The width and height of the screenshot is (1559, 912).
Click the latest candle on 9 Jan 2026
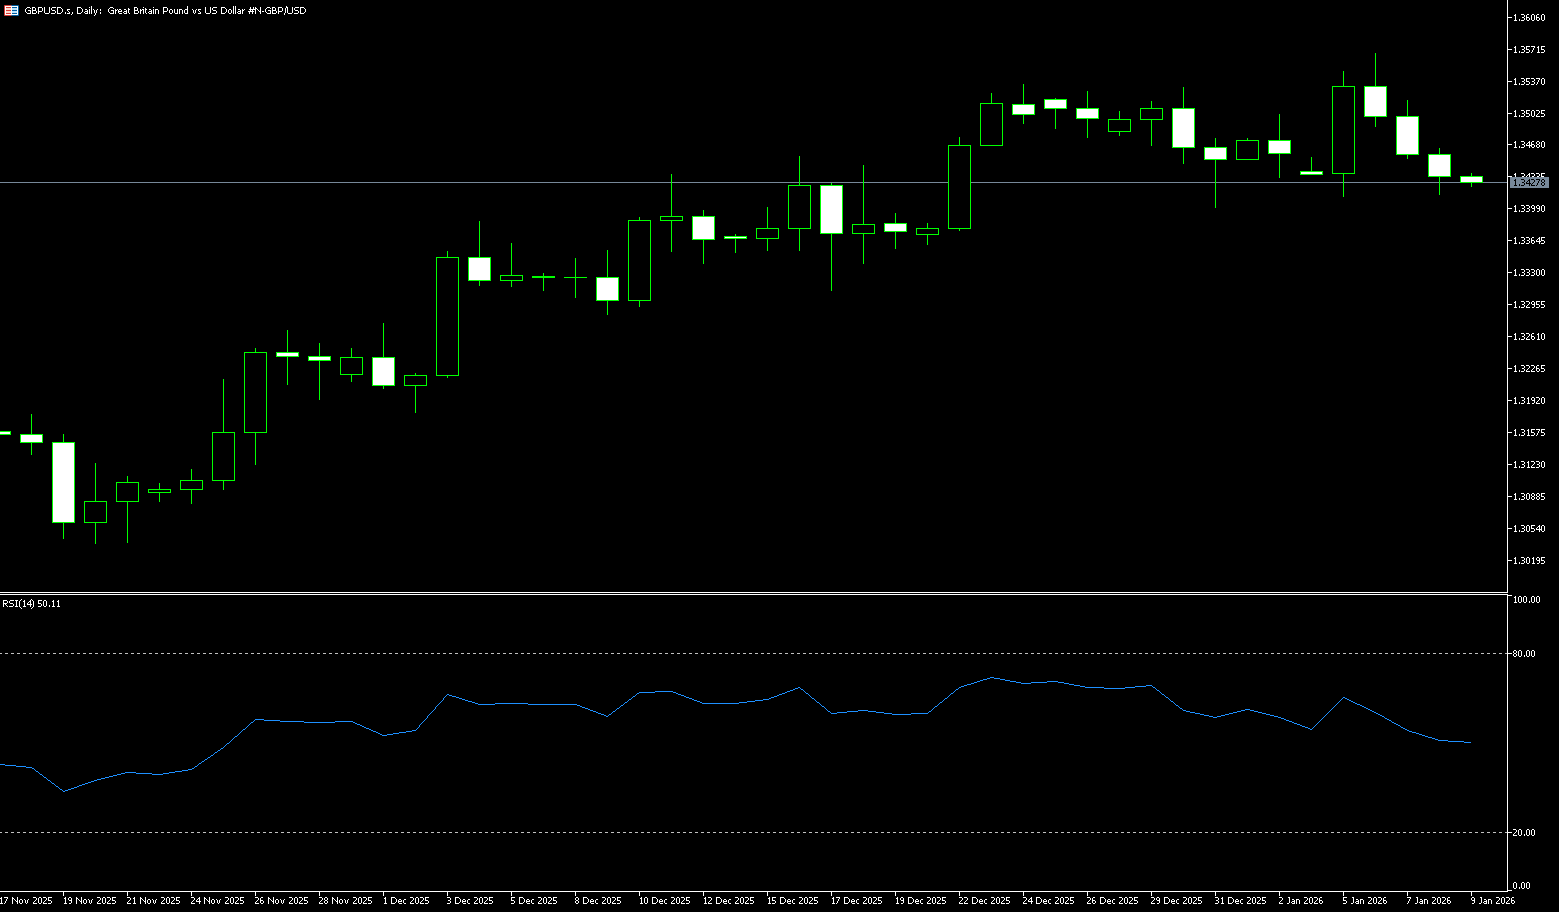tap(1471, 179)
